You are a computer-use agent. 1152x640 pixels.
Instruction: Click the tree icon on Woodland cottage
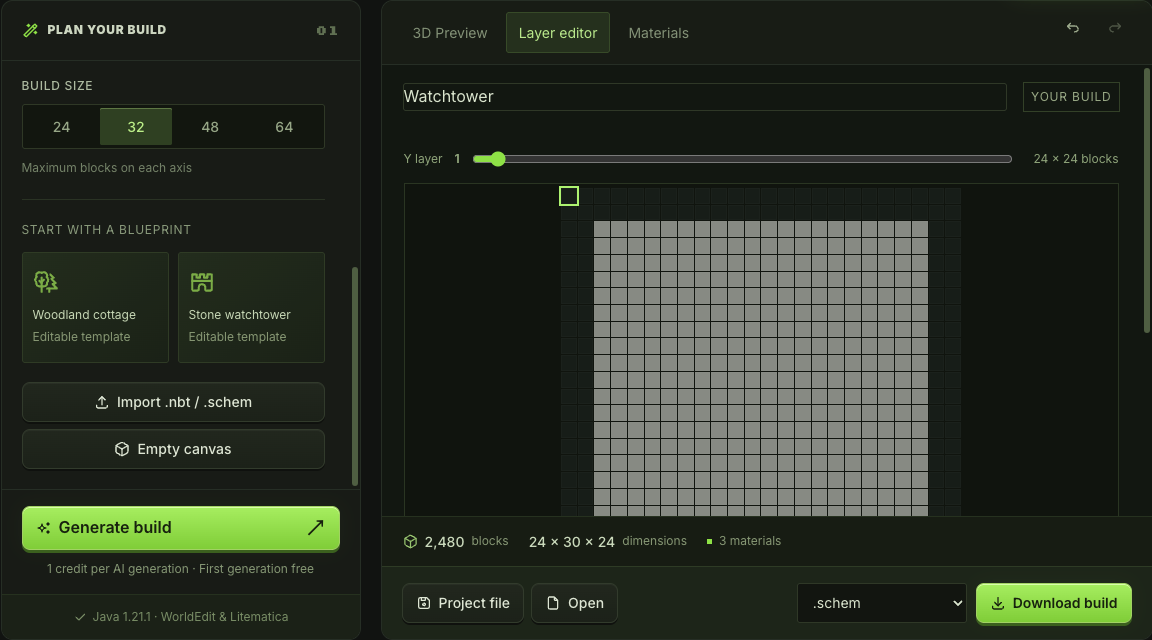[46, 281]
